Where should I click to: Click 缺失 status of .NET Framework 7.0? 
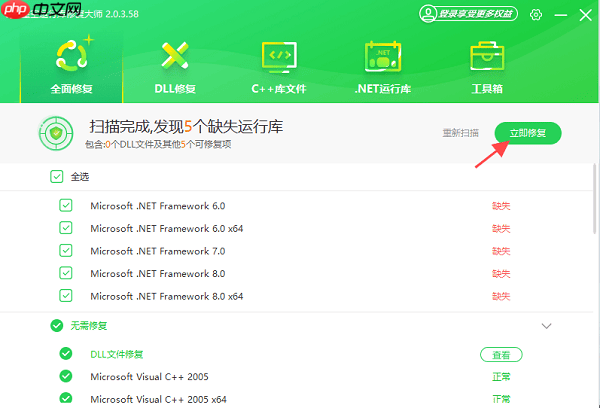coord(501,251)
